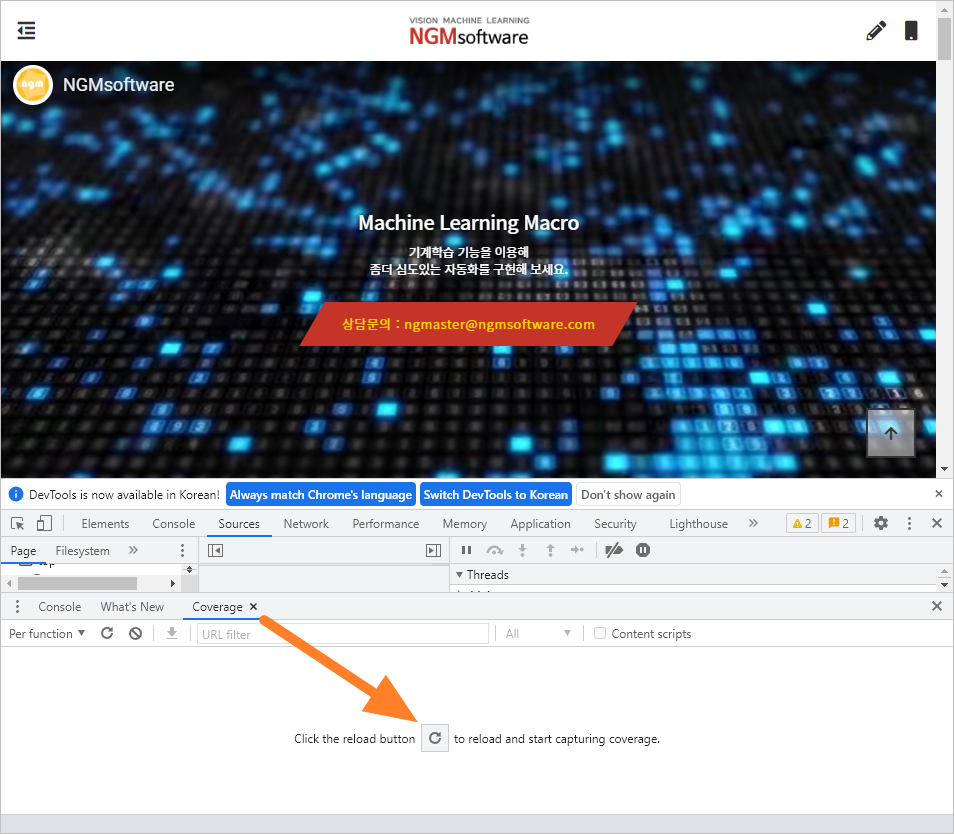The width and height of the screenshot is (954, 834).
Task: Click the red contact email banner
Action: 468,324
